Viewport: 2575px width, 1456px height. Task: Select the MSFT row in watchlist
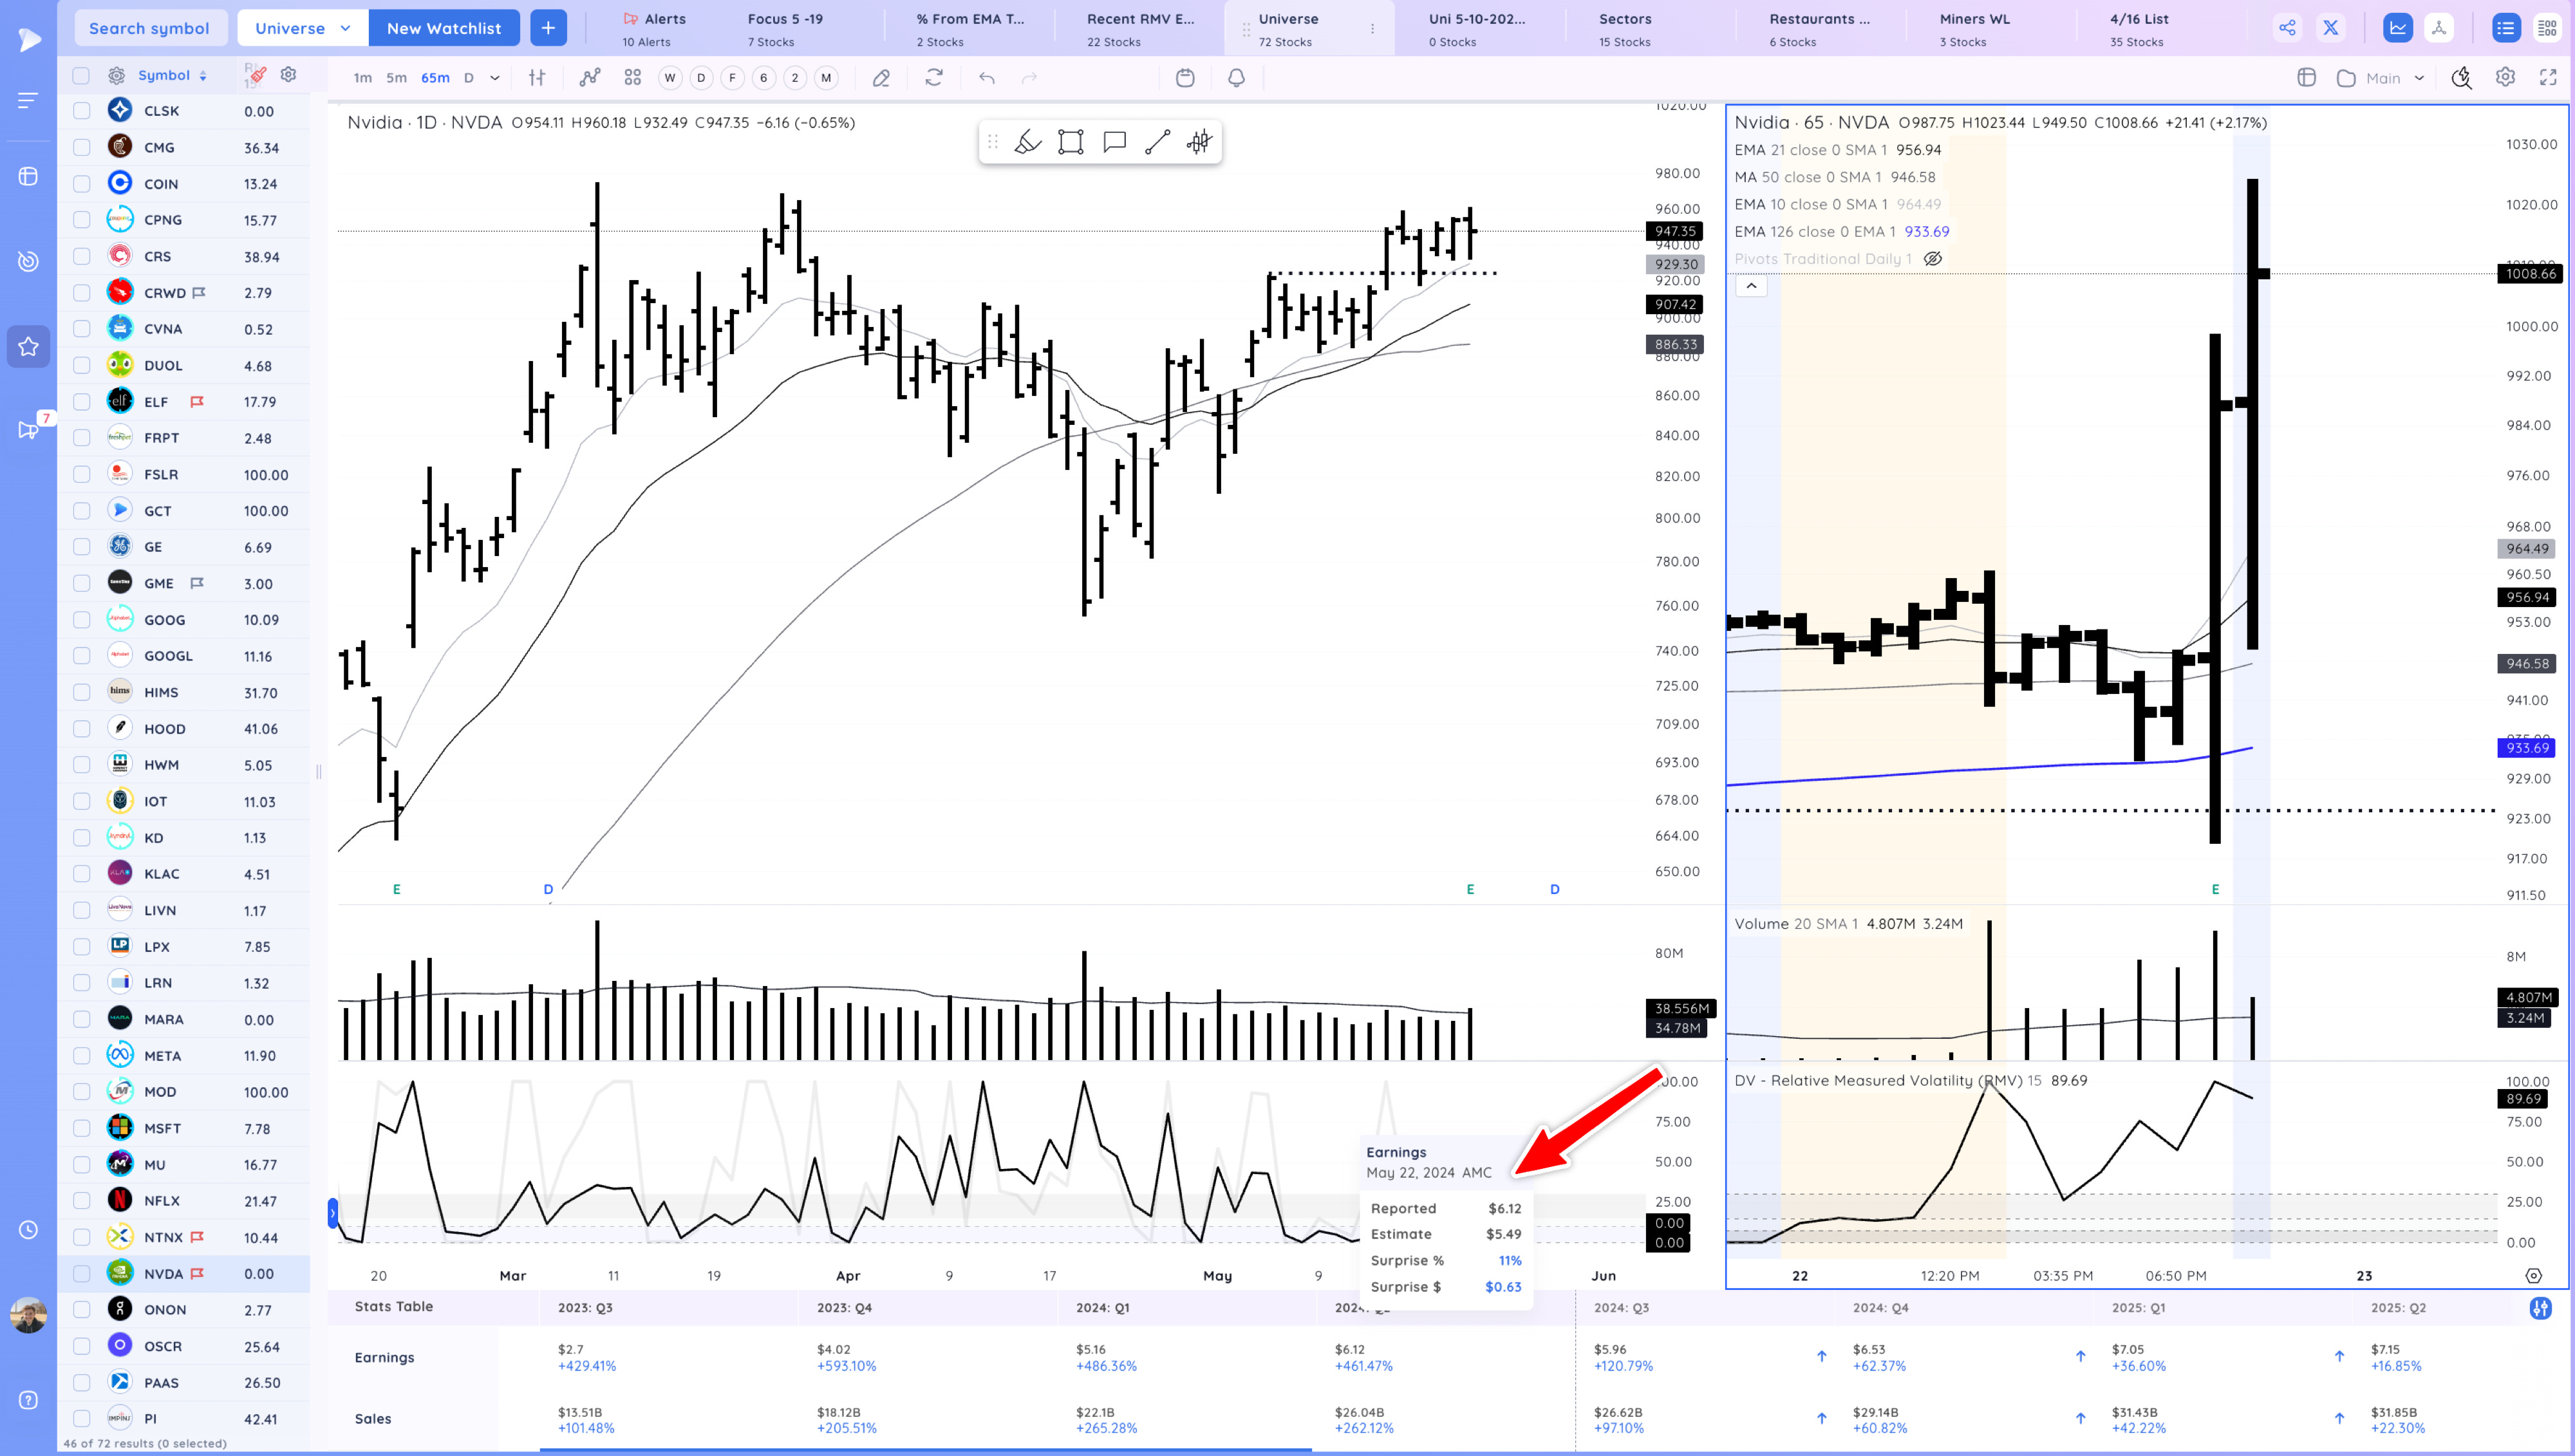(x=185, y=1128)
